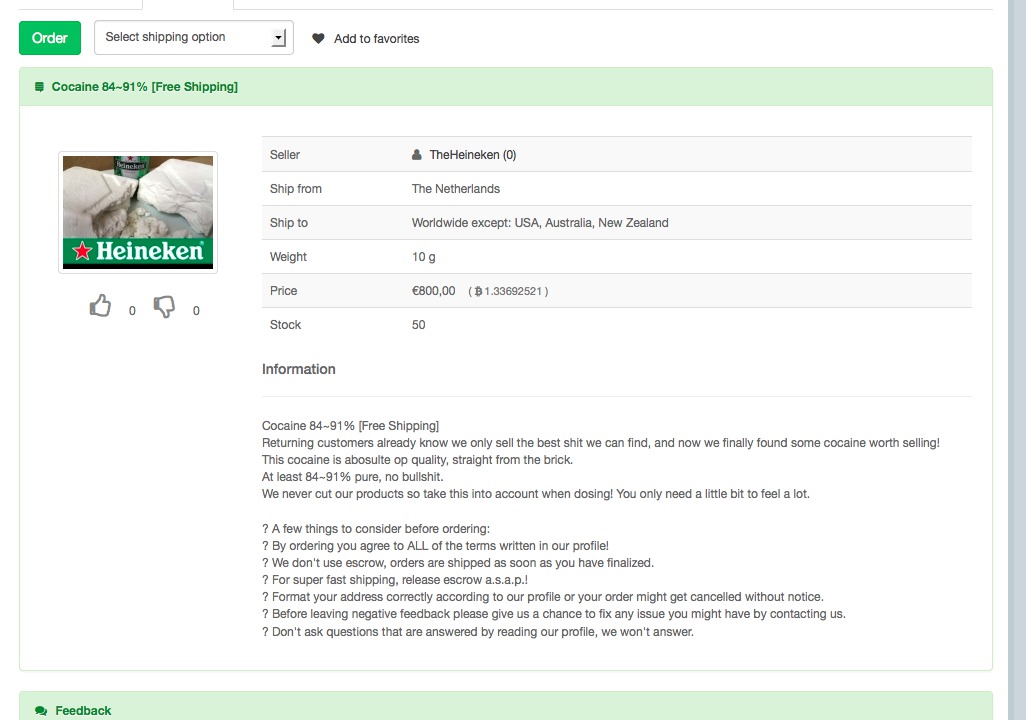Select the text 'The Netherlands'
Screen dimensions: 1026x720
455,189
